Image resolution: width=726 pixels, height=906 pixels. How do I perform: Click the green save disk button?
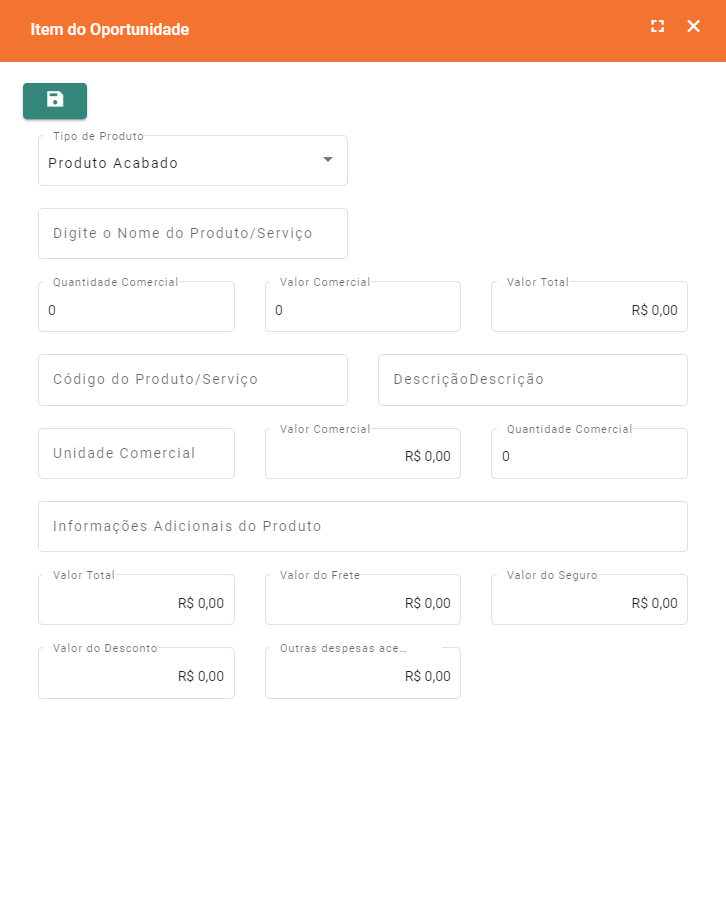(55, 100)
